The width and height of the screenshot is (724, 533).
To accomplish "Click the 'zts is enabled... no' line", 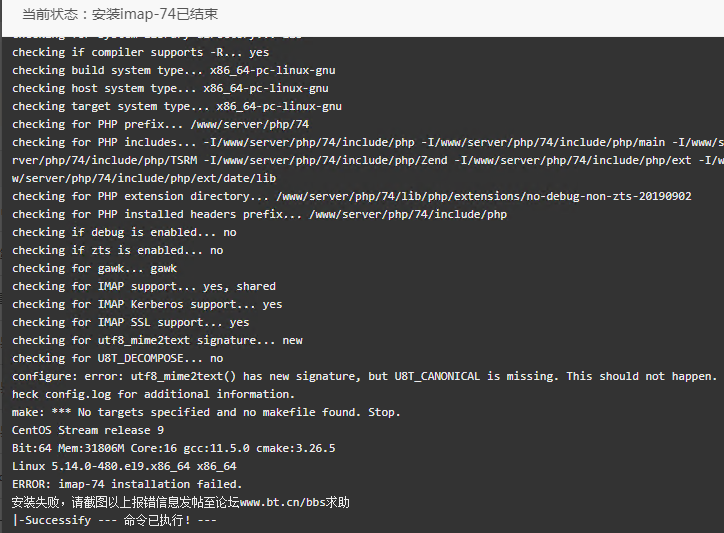I will click(x=117, y=250).
